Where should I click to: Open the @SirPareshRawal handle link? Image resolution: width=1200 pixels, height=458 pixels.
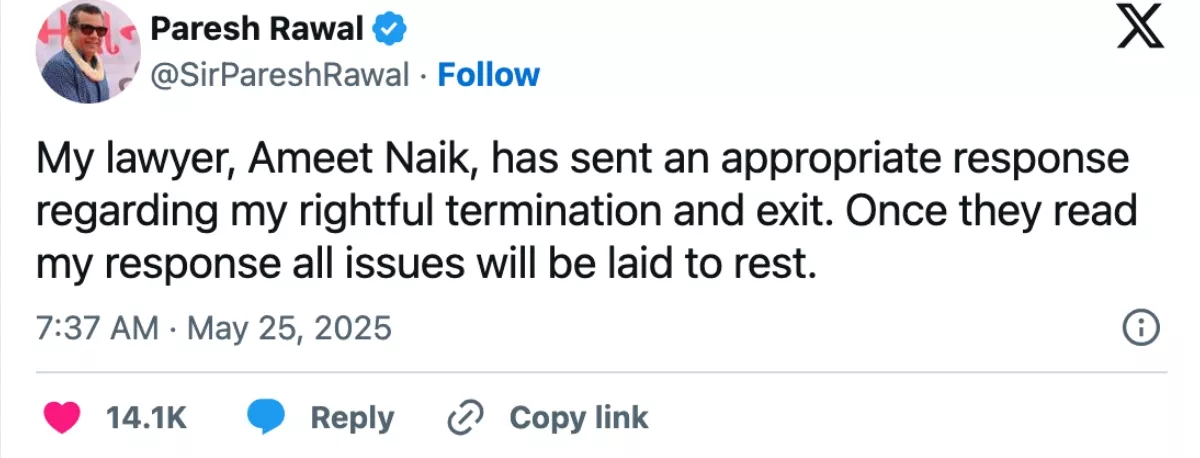pyautogui.click(x=279, y=75)
